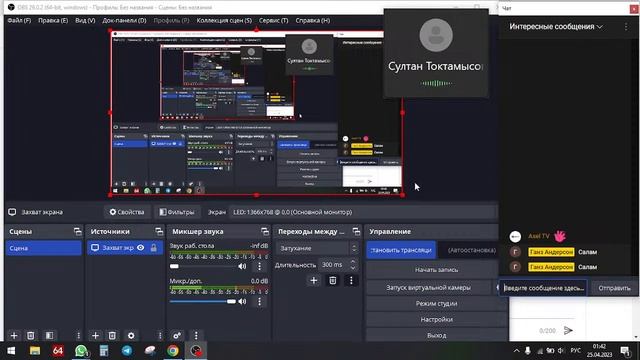Click Запуск виртуальной камеры button
The height and width of the screenshot is (360, 640).
point(429,288)
